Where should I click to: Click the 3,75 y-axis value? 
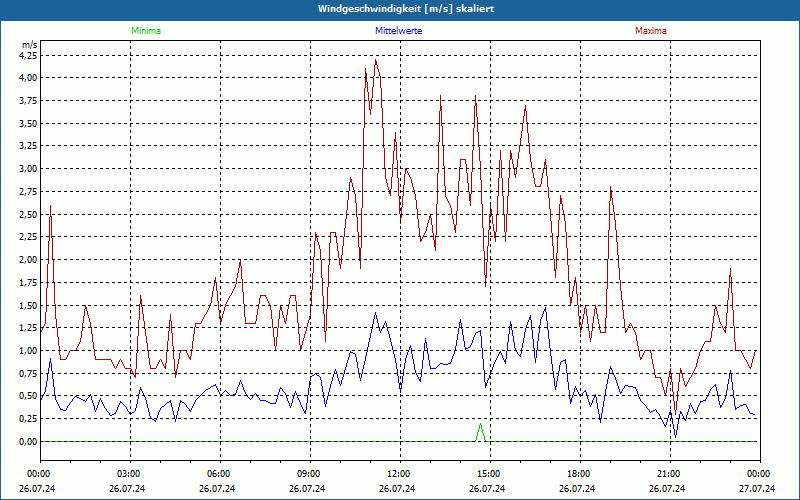[x=28, y=101]
